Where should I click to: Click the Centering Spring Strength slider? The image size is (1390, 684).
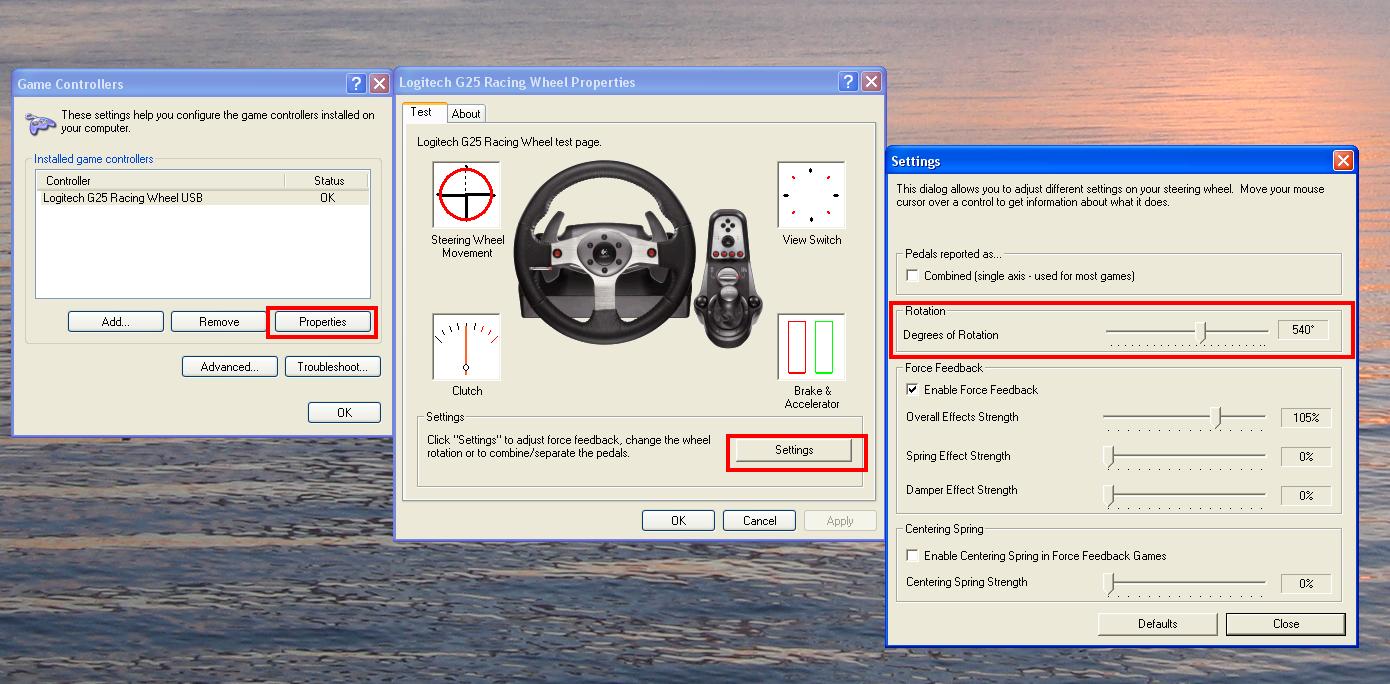1185,583
